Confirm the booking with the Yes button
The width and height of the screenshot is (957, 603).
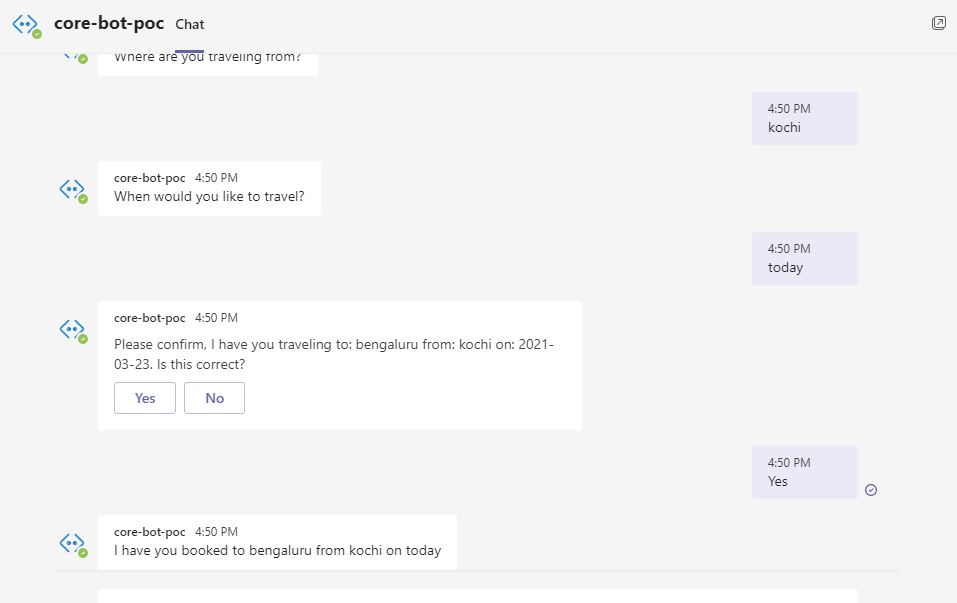click(144, 398)
